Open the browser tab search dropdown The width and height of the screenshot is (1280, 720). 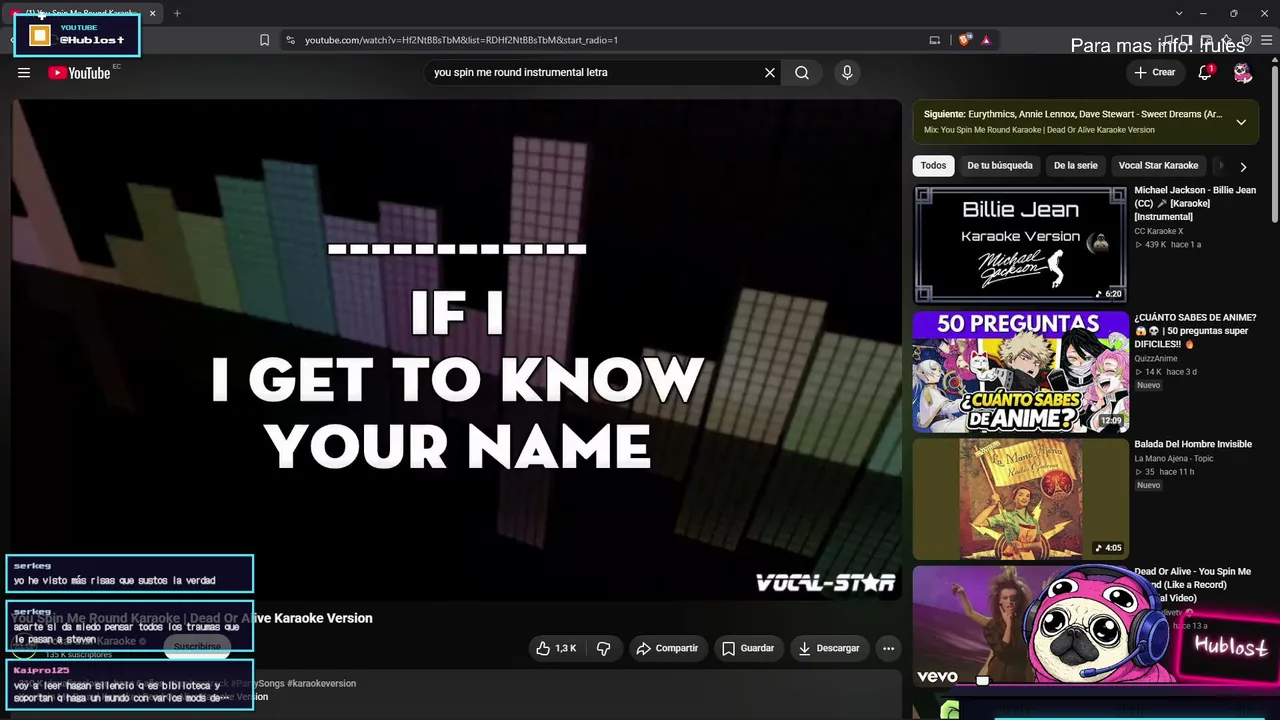(1179, 13)
